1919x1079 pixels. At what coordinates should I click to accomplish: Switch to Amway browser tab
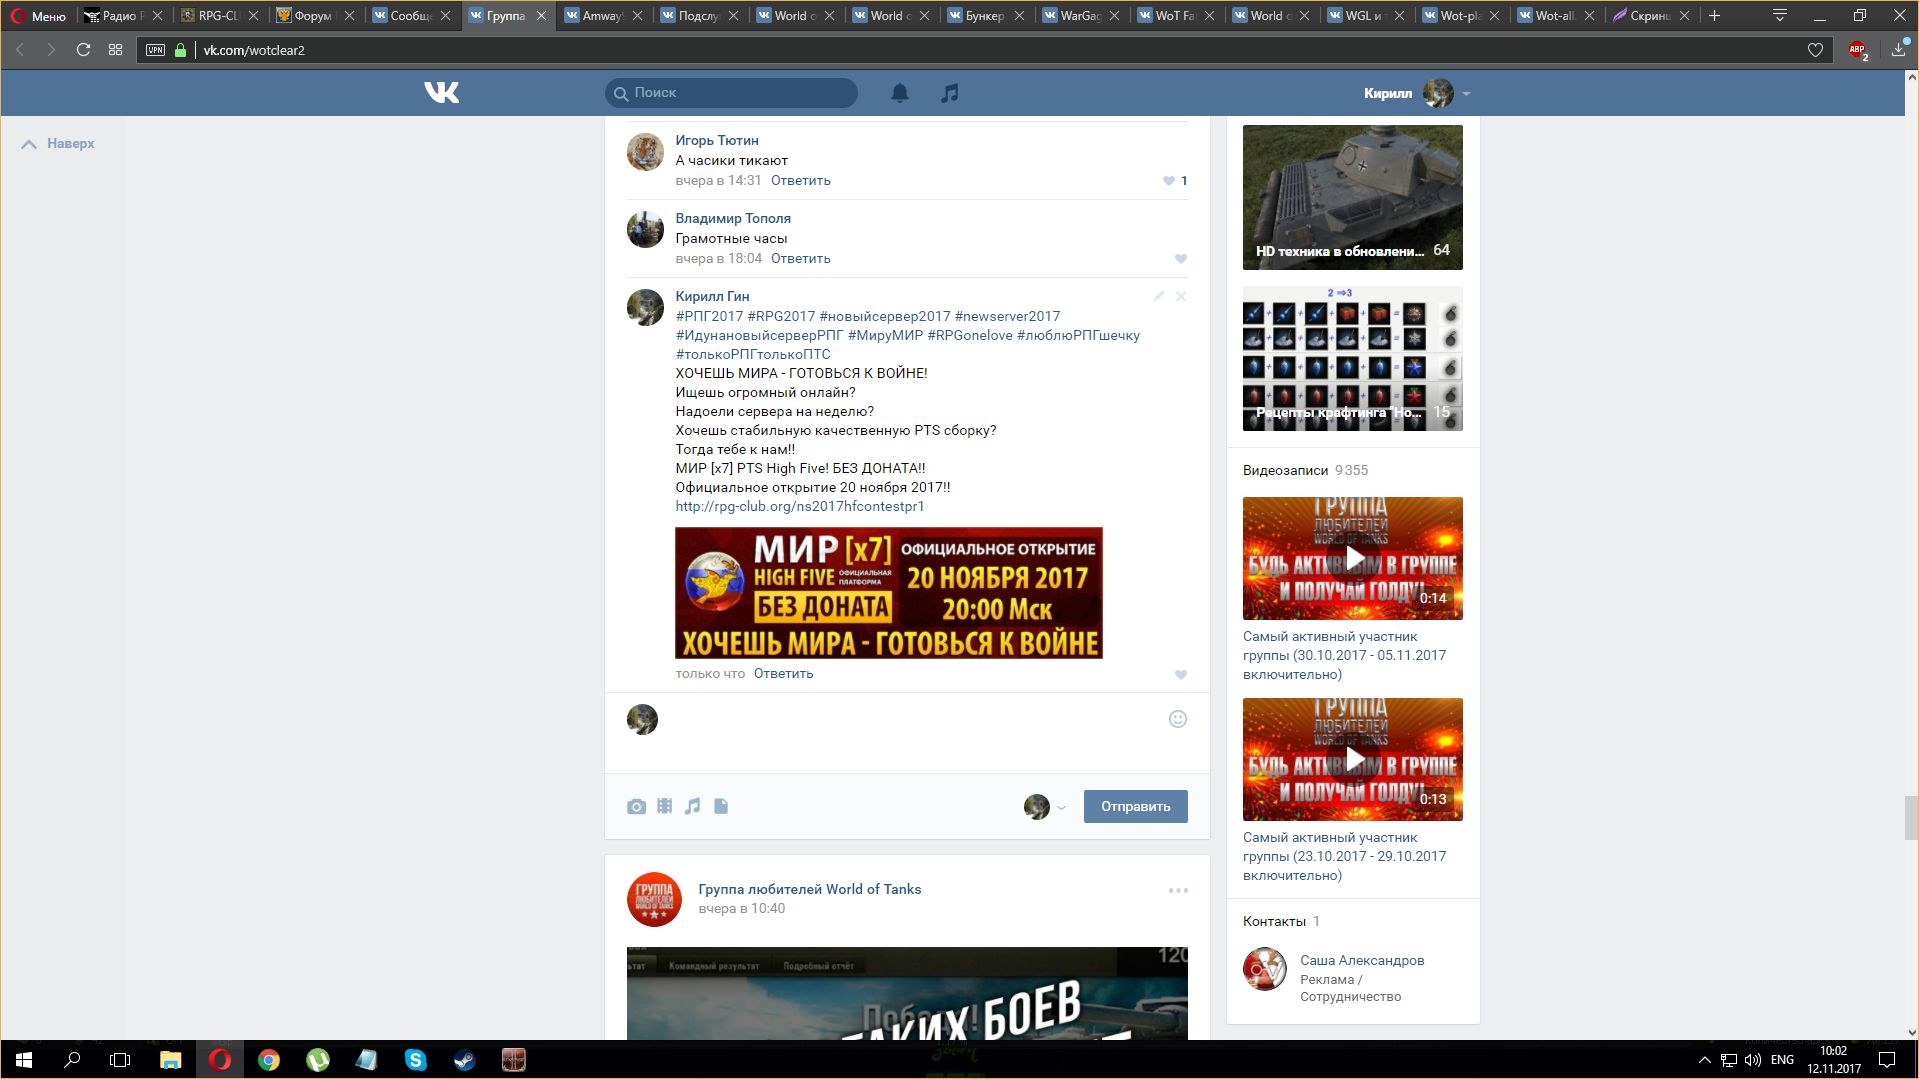click(x=602, y=16)
